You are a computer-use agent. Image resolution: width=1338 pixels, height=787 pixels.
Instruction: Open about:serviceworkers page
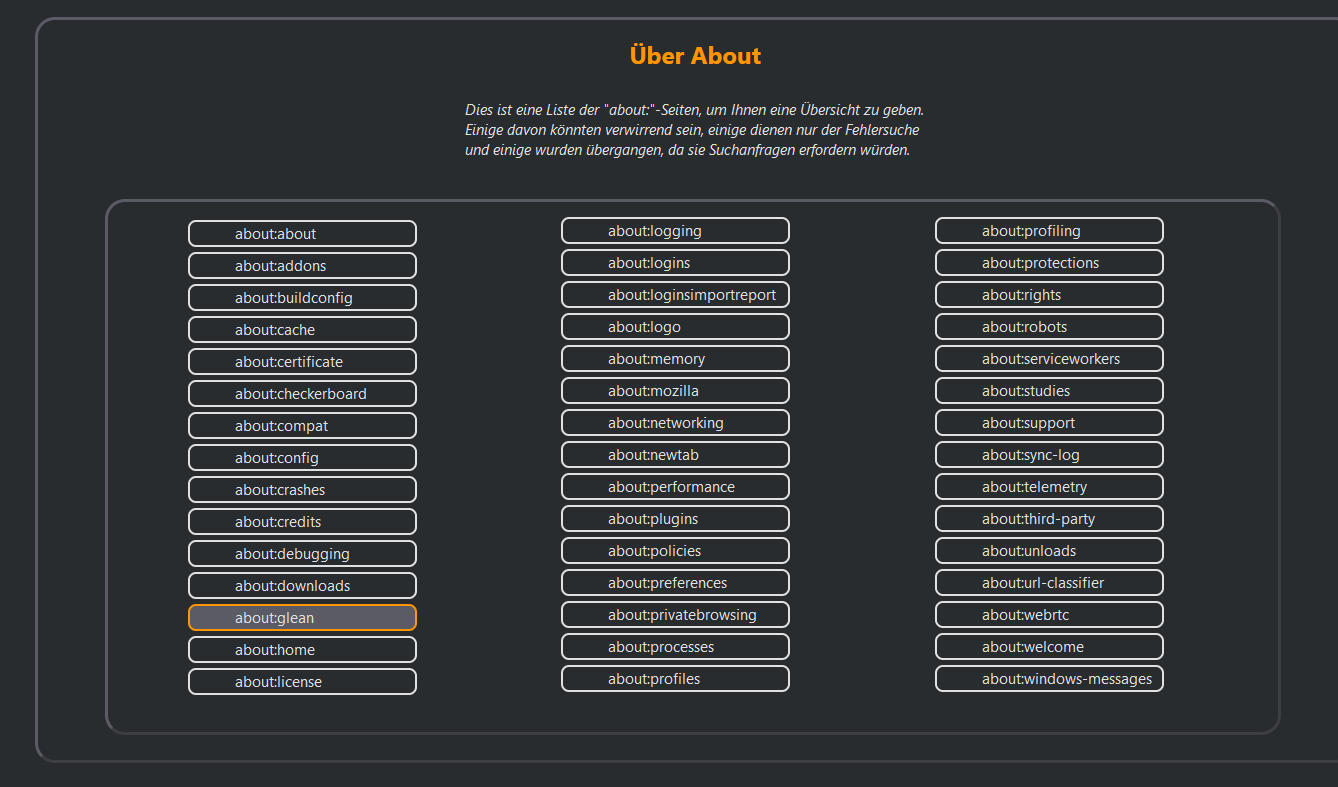point(1049,359)
